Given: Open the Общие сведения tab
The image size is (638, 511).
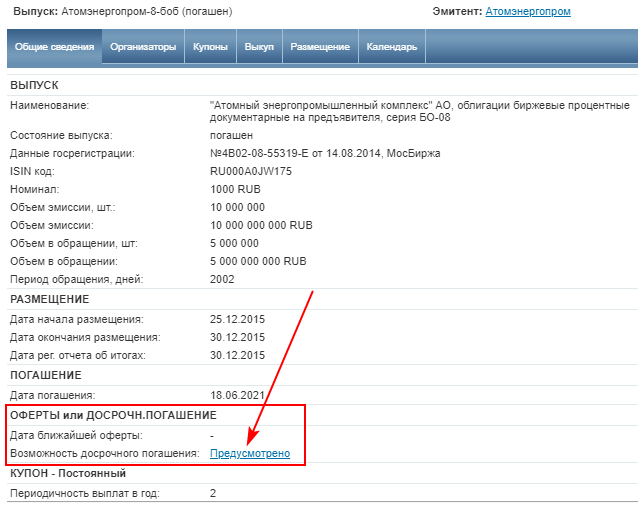Looking at the screenshot, I should 55,47.
